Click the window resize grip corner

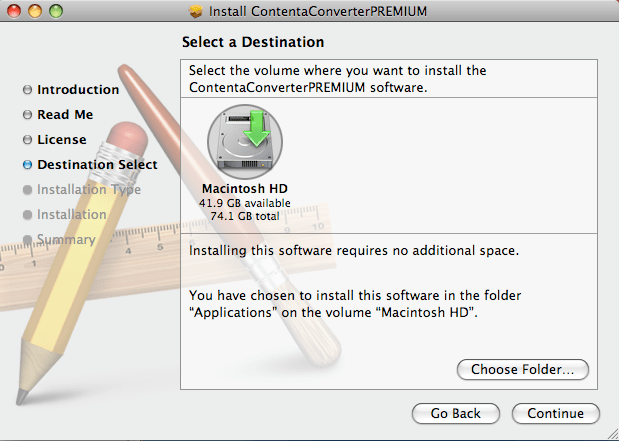coord(612,435)
